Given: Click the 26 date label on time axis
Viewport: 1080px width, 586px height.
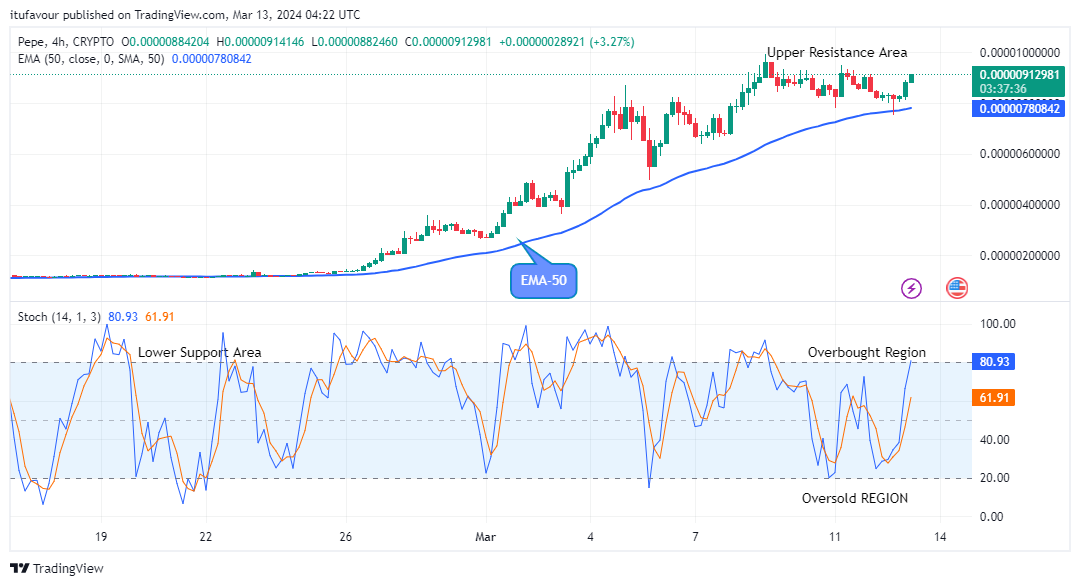Looking at the screenshot, I should 345,536.
